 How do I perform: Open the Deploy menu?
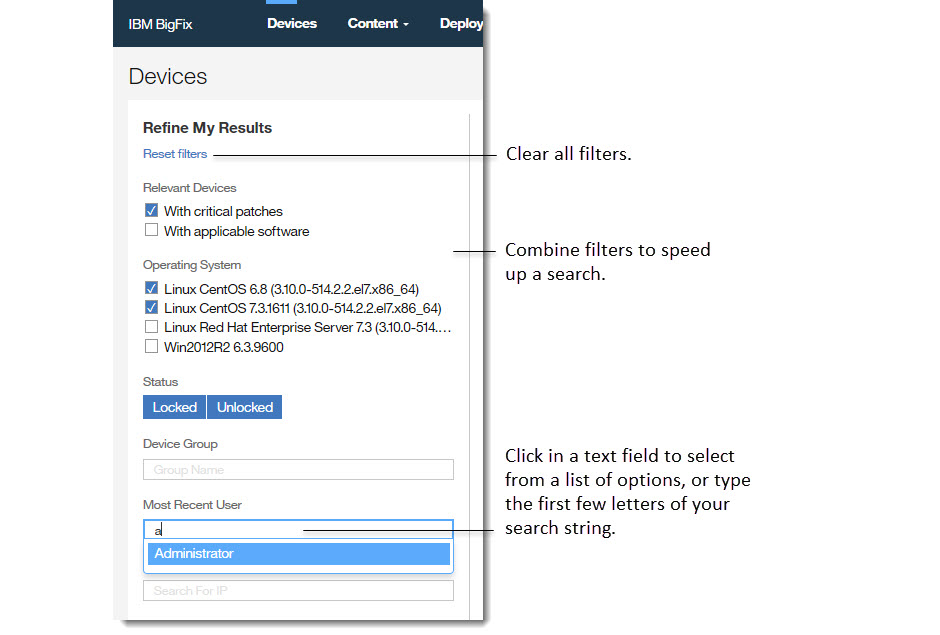tap(461, 23)
